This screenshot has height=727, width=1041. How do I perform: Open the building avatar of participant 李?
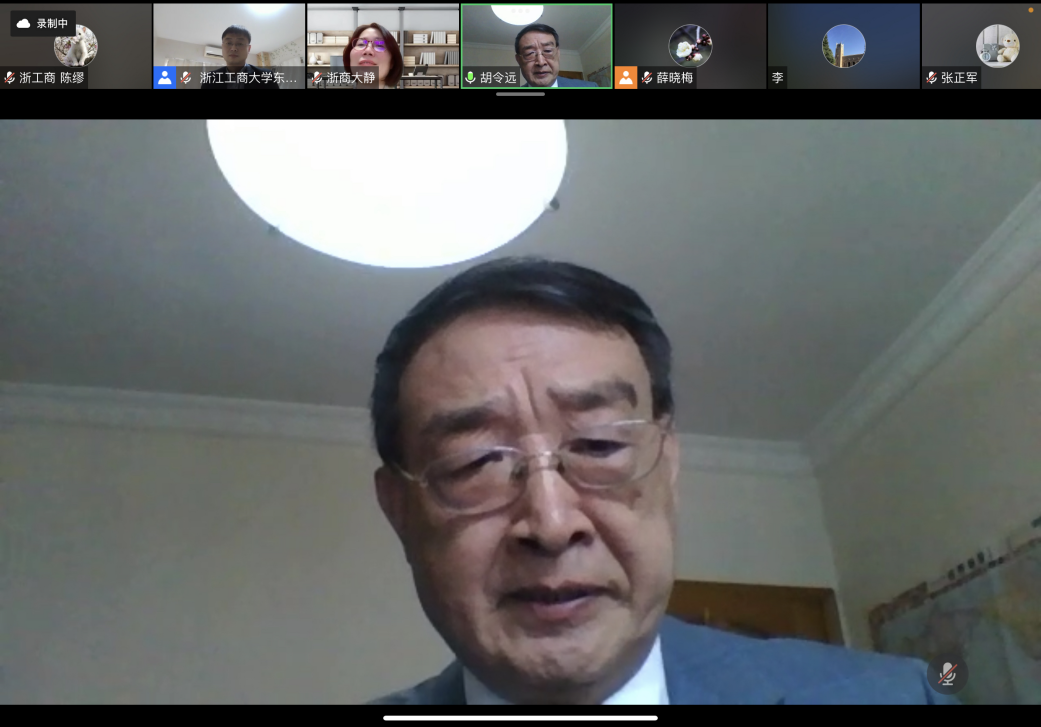[x=844, y=46]
